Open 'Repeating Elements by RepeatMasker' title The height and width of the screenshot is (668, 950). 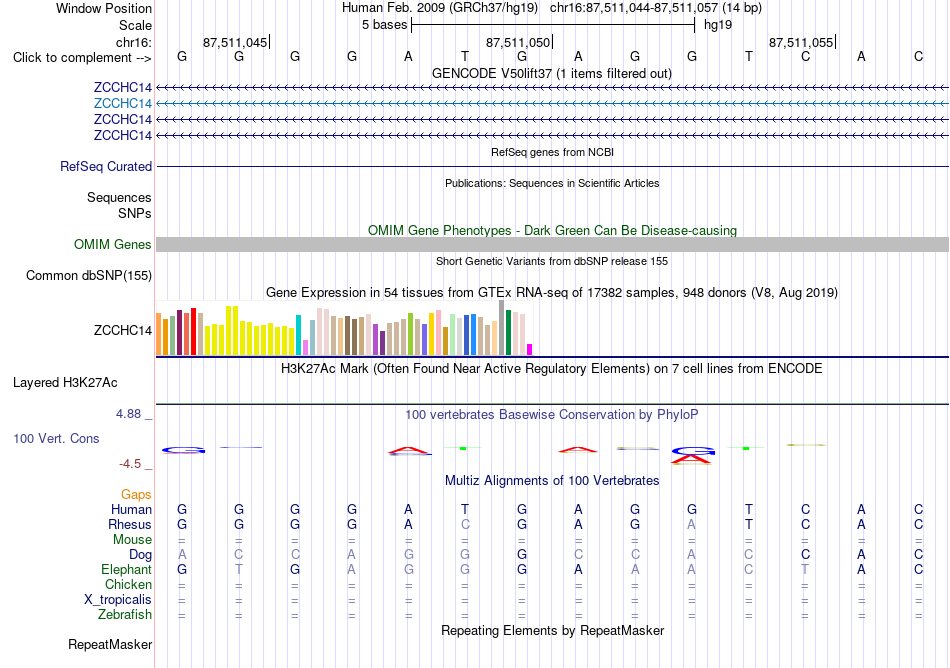pyautogui.click(x=553, y=631)
